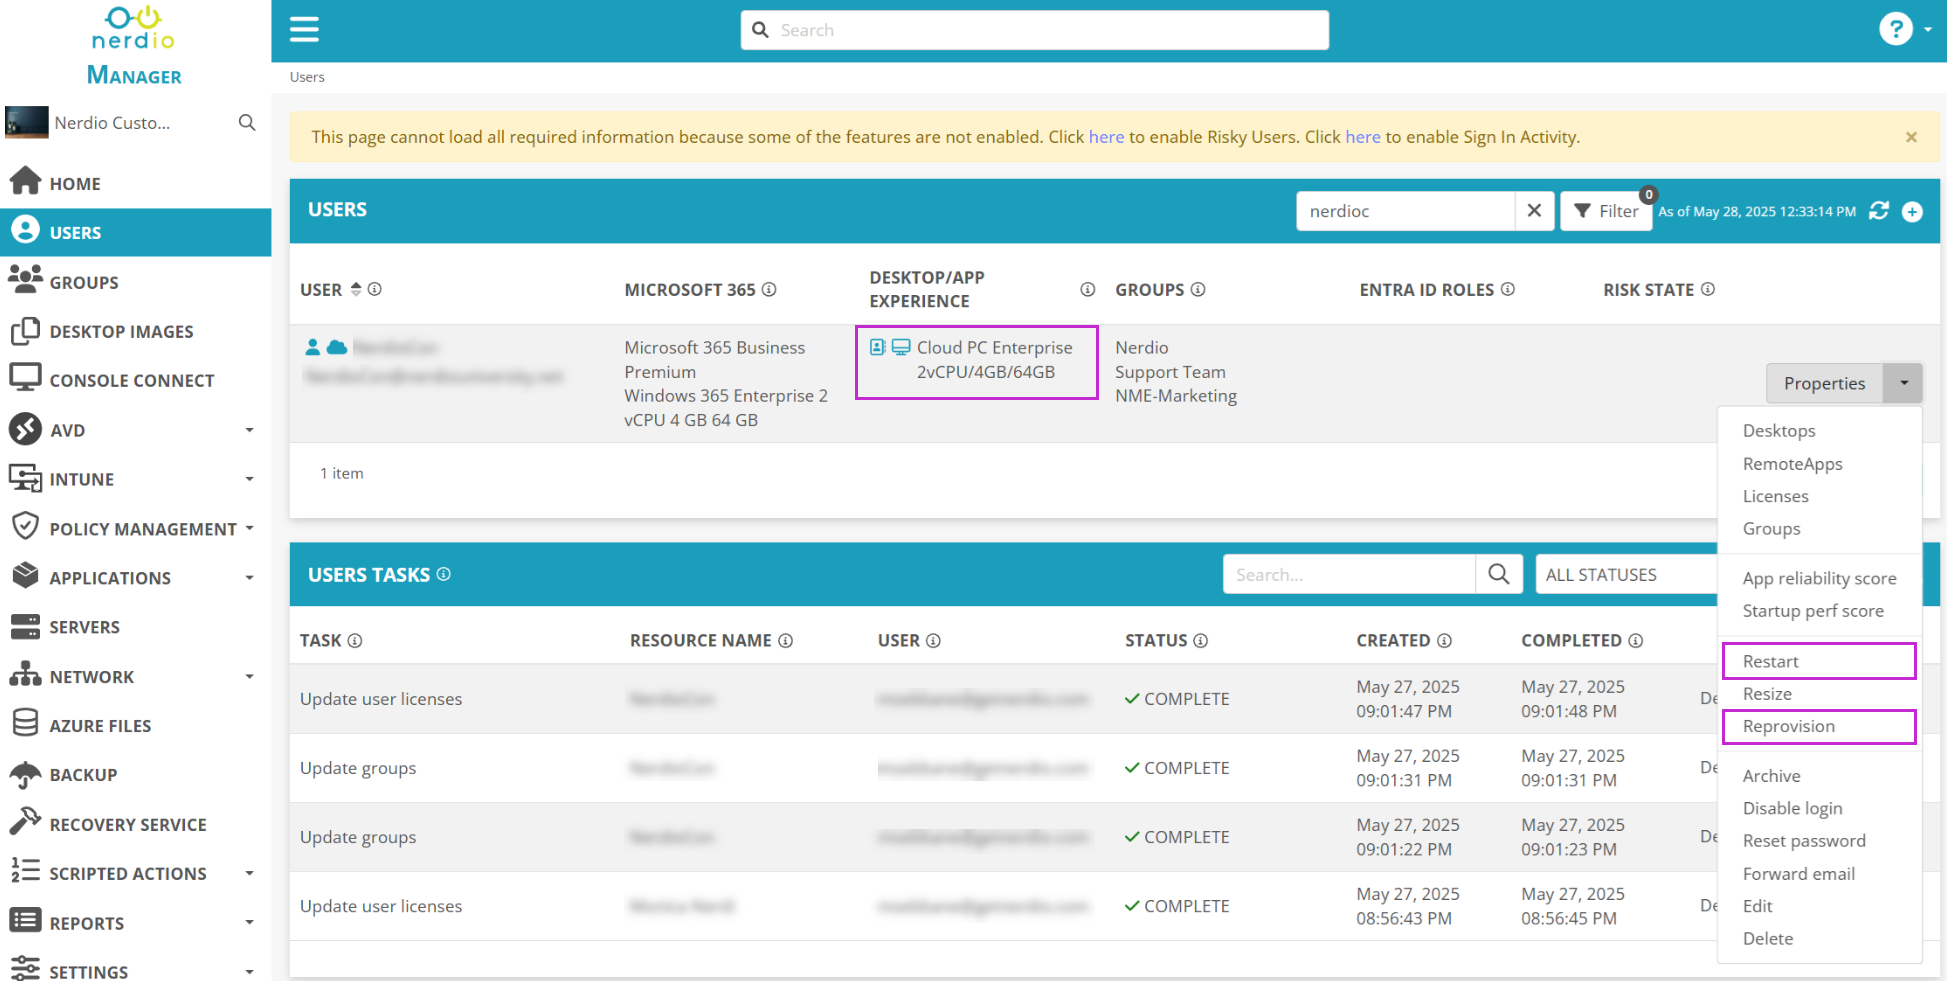Image resolution: width=1947 pixels, height=987 pixels.
Task: Focus the Users Tasks search field
Action: tap(1349, 574)
